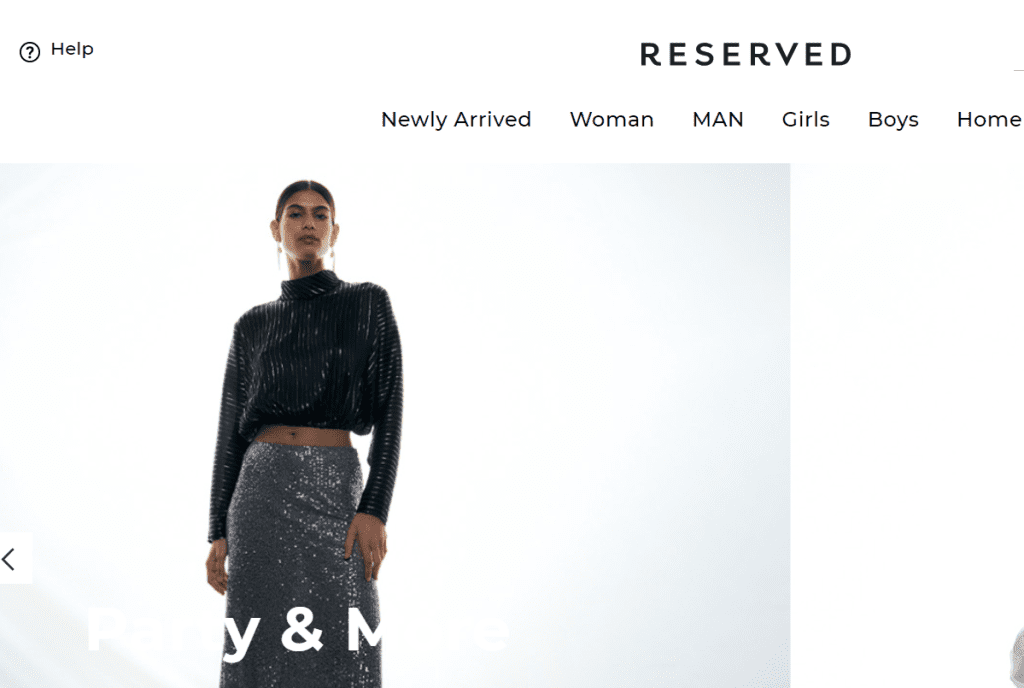Screen dimensions: 1024x688
Task: Open the Home category
Action: [x=989, y=119]
